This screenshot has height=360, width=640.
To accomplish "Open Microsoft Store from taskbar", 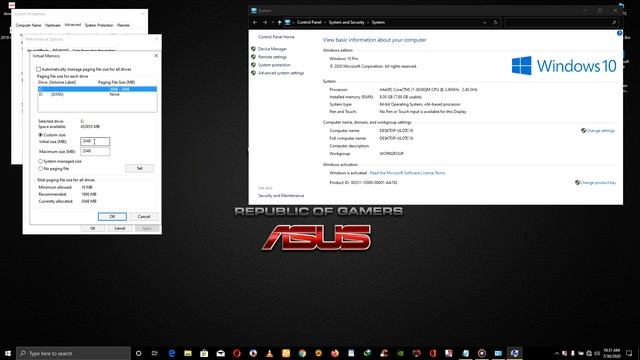I will [204, 353].
